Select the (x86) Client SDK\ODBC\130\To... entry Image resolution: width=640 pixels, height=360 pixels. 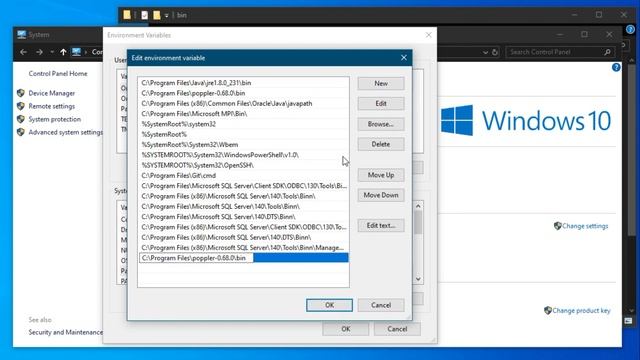click(x=243, y=227)
